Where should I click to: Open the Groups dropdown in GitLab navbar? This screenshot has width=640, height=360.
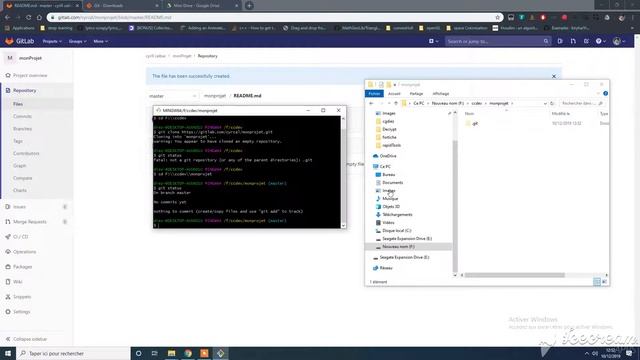pos(77,41)
